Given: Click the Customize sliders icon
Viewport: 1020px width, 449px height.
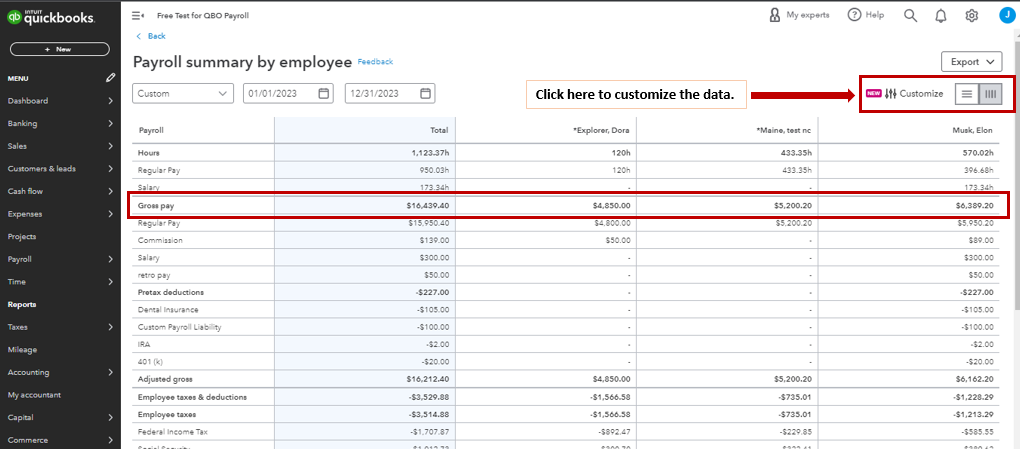Looking at the screenshot, I should click(891, 94).
